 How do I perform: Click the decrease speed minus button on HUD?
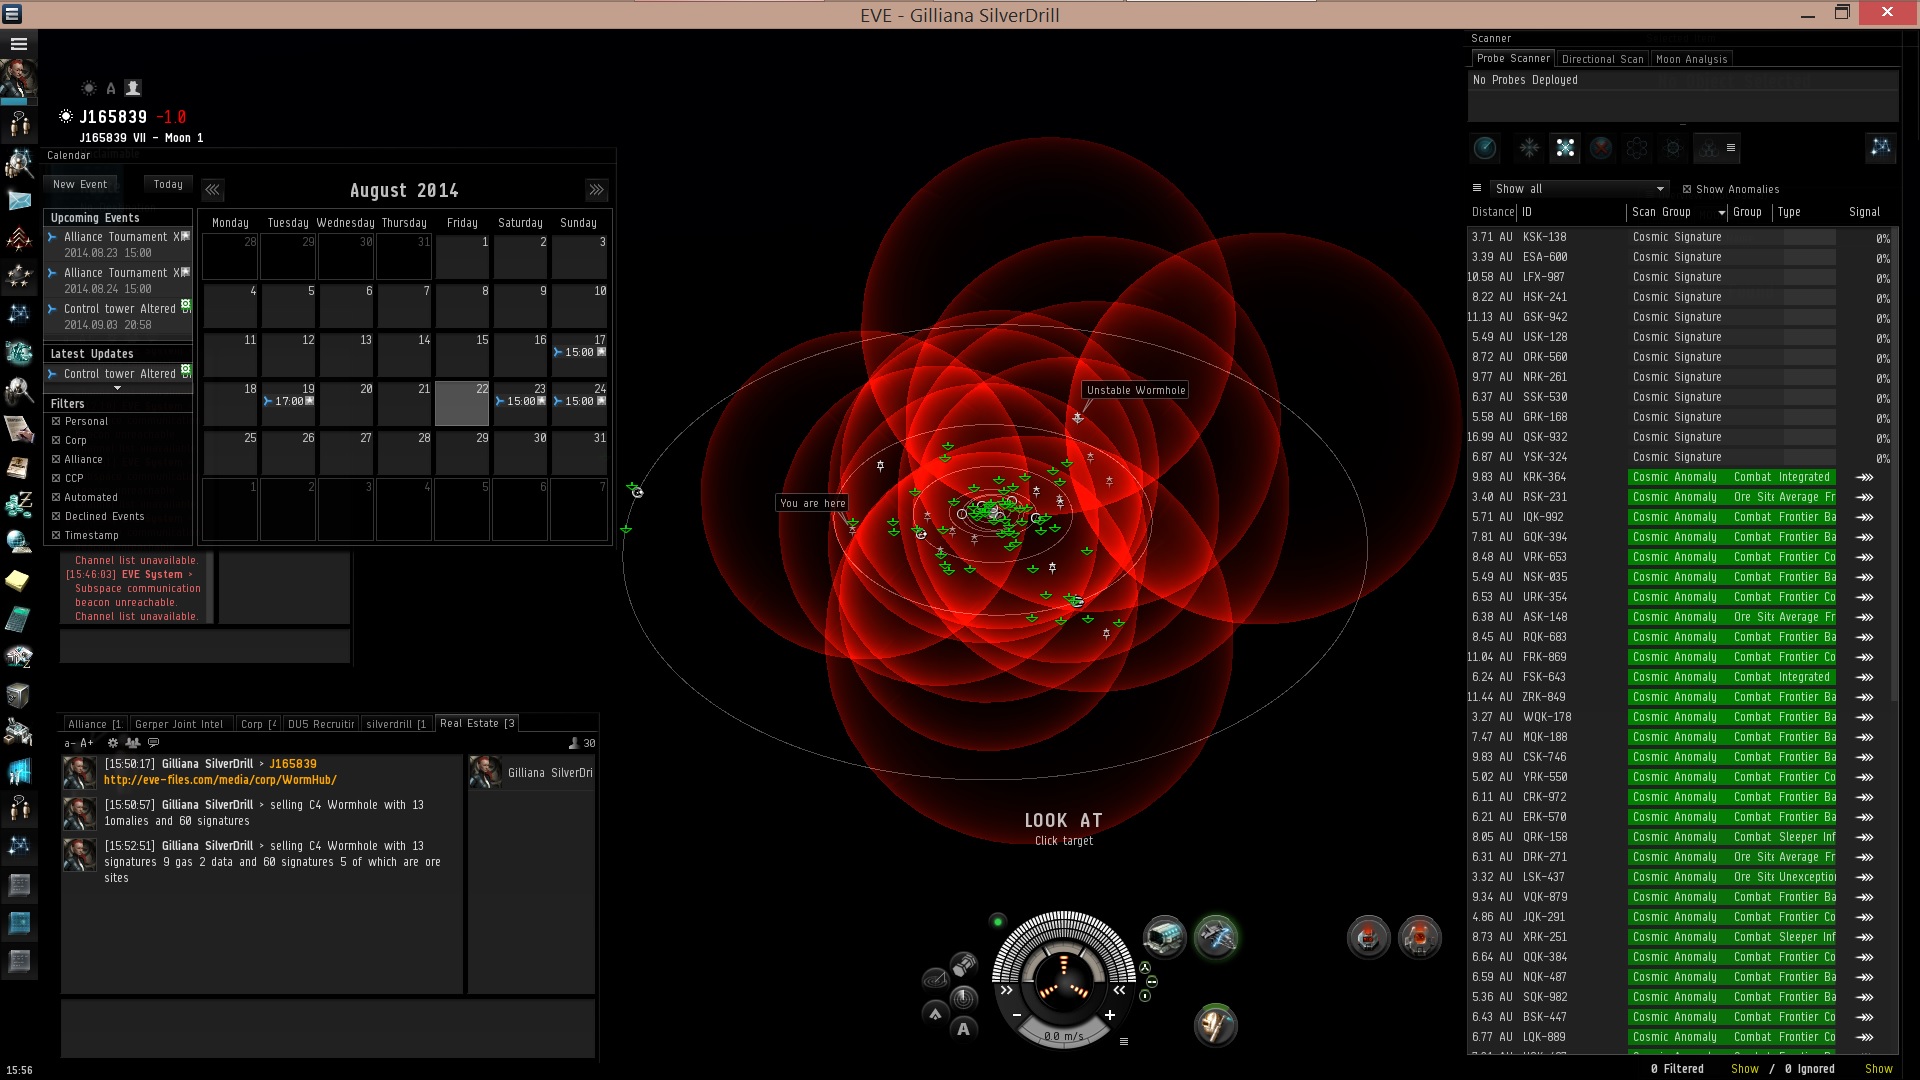pyautogui.click(x=1017, y=1015)
